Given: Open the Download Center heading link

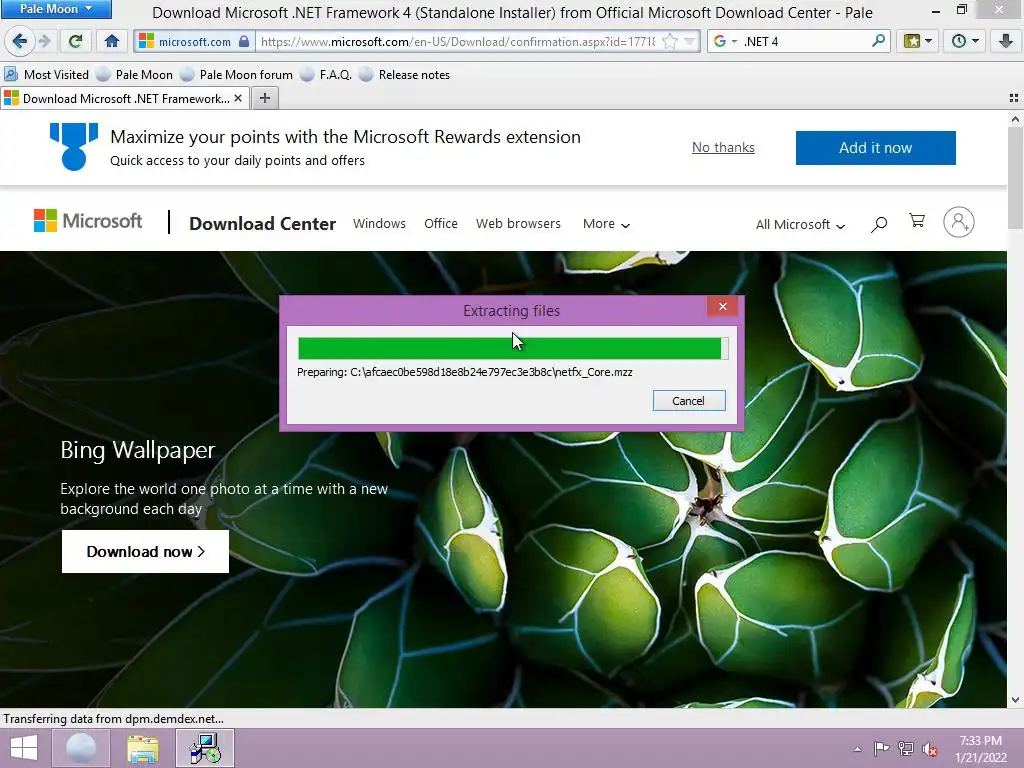Looking at the screenshot, I should pyautogui.click(x=263, y=223).
